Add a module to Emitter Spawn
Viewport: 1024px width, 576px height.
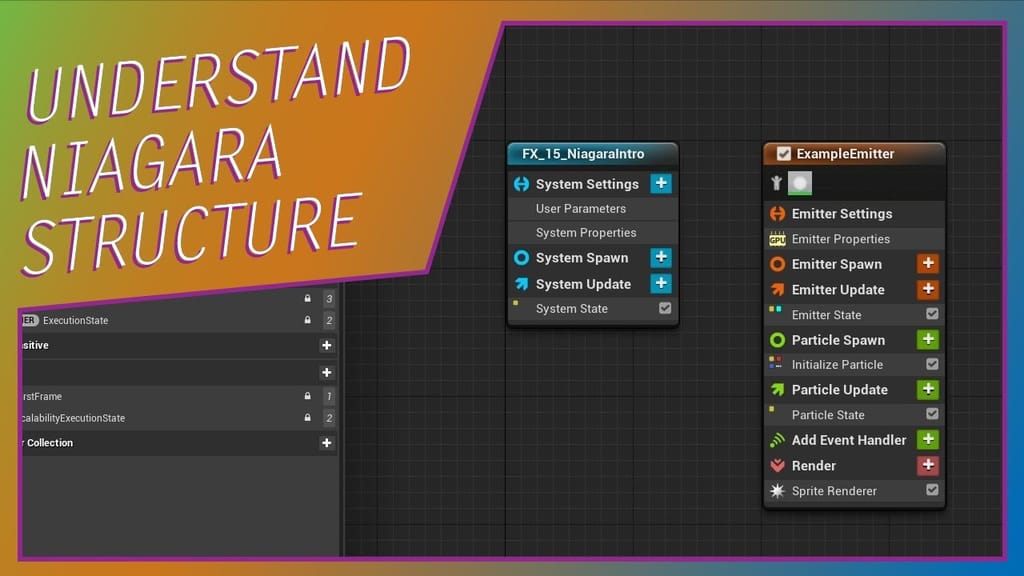928,263
